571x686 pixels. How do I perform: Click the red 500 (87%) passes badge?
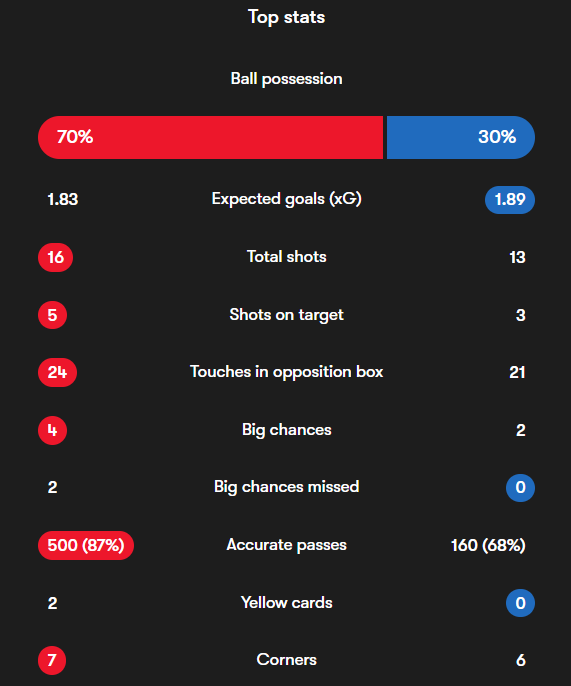point(86,545)
